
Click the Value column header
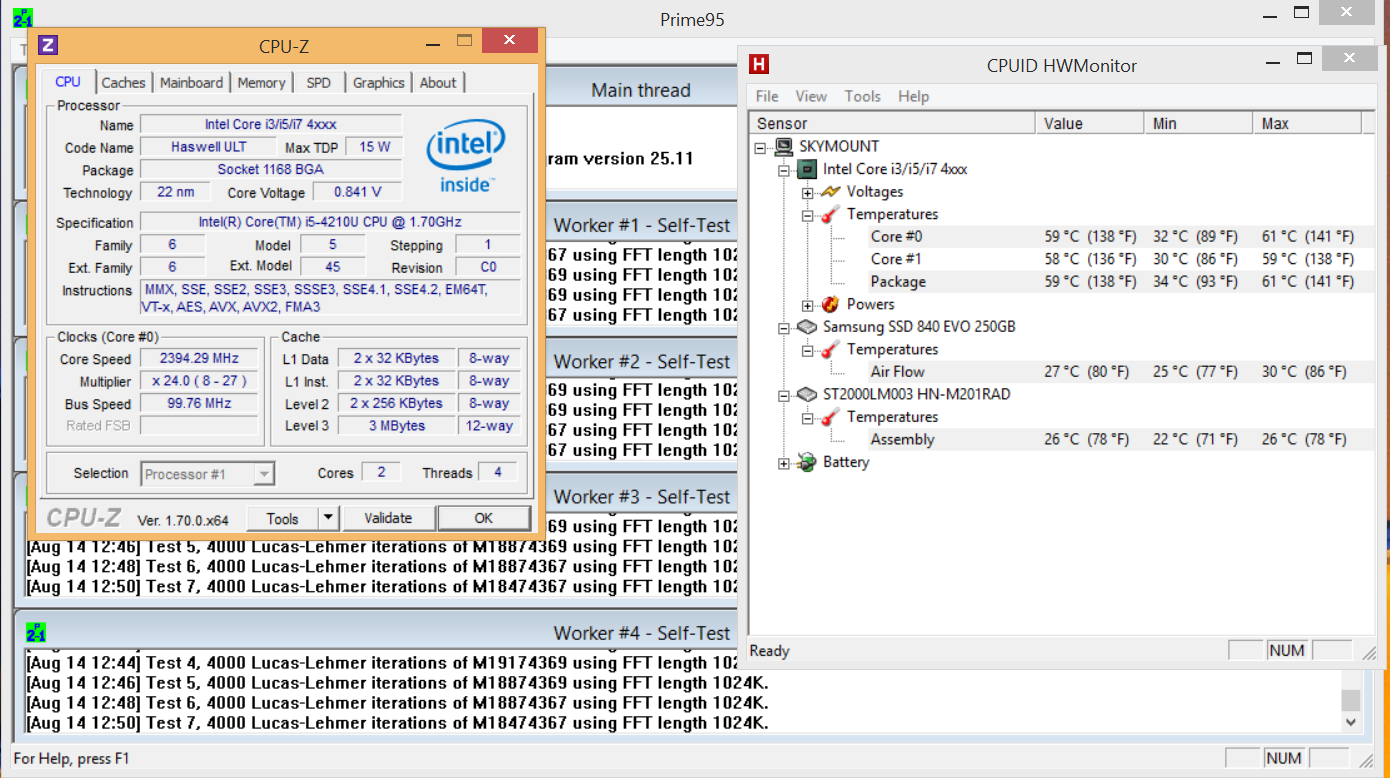click(1090, 124)
